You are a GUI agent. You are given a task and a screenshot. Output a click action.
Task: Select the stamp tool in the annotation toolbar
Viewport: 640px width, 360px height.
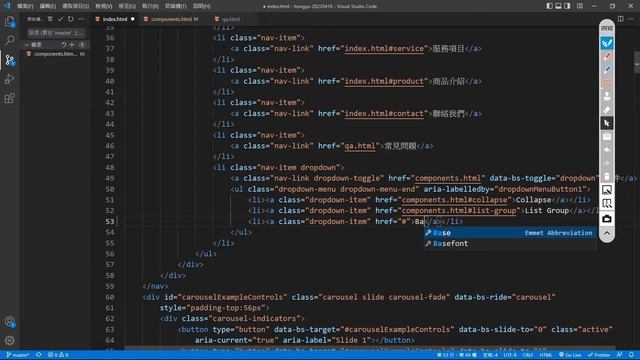point(607,96)
